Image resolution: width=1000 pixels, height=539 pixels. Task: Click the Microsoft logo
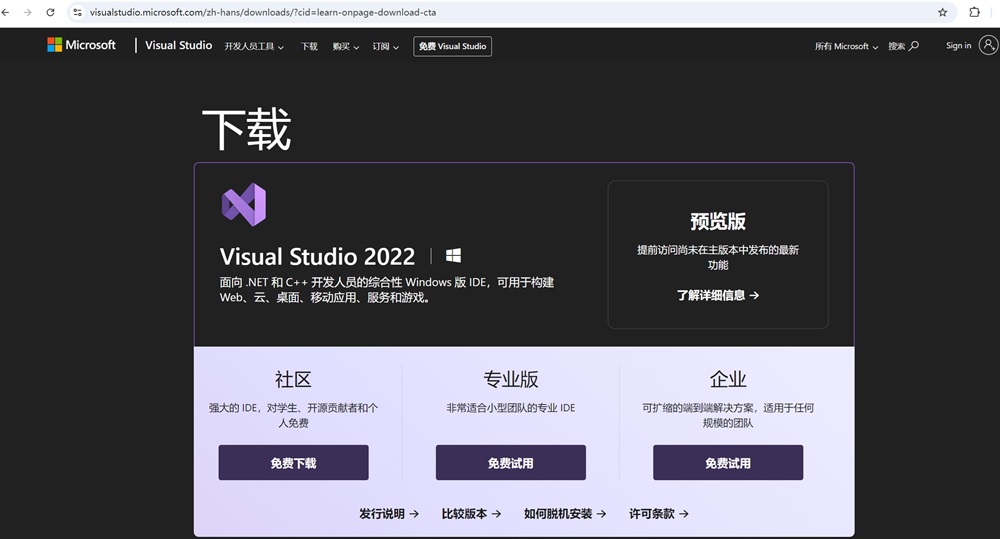[82, 45]
